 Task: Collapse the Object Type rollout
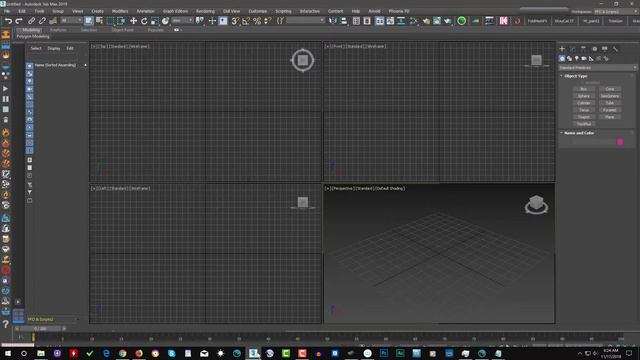576,76
